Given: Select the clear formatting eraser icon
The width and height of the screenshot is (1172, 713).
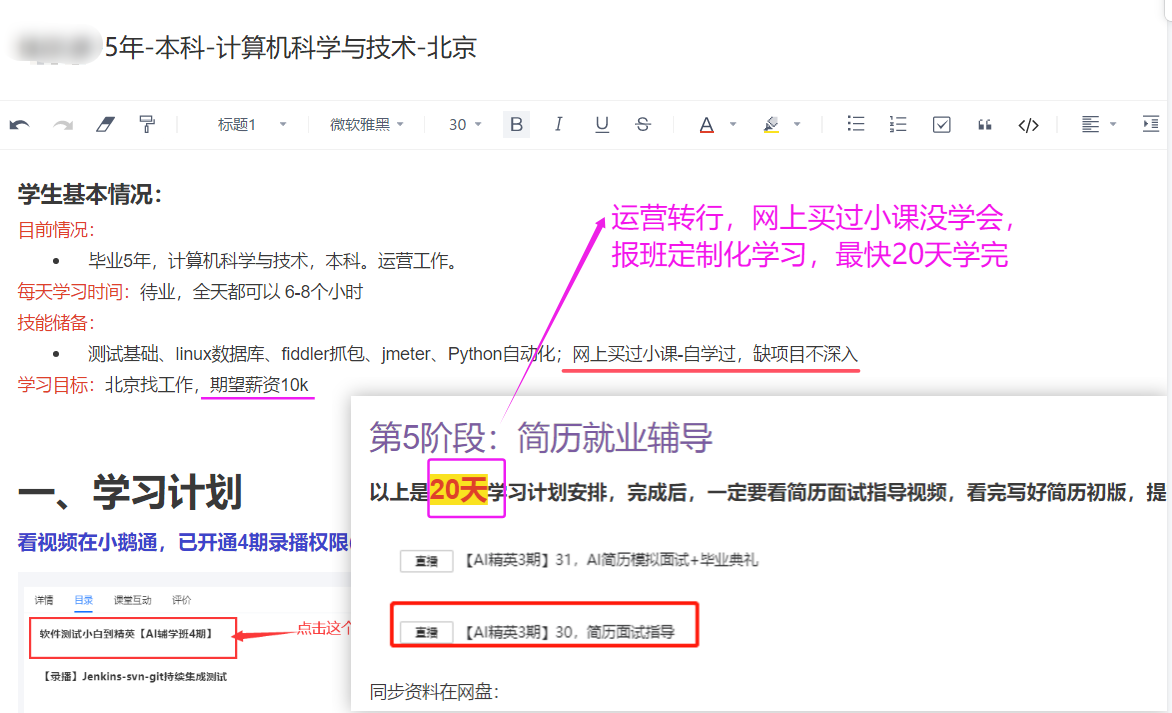Looking at the screenshot, I should click(x=105, y=125).
